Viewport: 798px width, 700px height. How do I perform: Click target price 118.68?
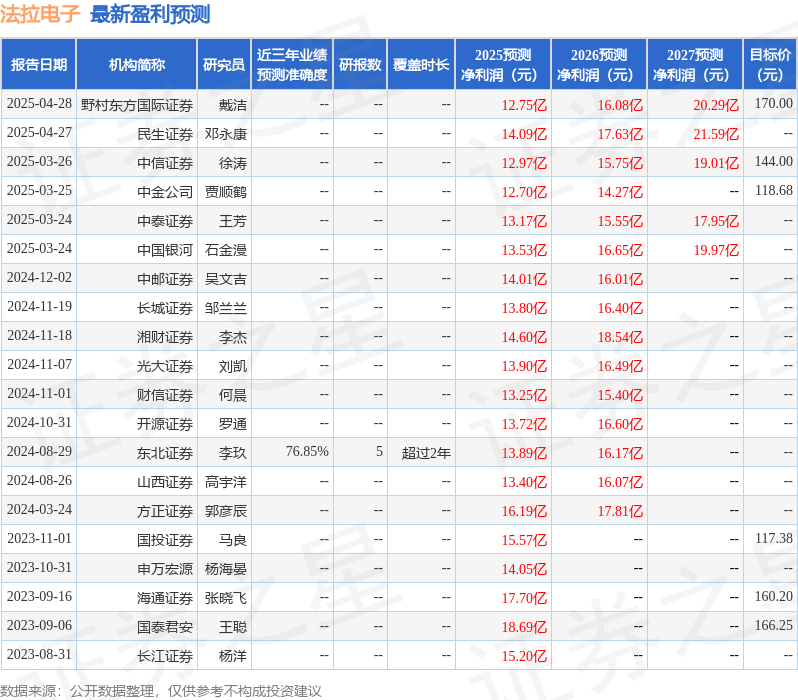coord(774,191)
